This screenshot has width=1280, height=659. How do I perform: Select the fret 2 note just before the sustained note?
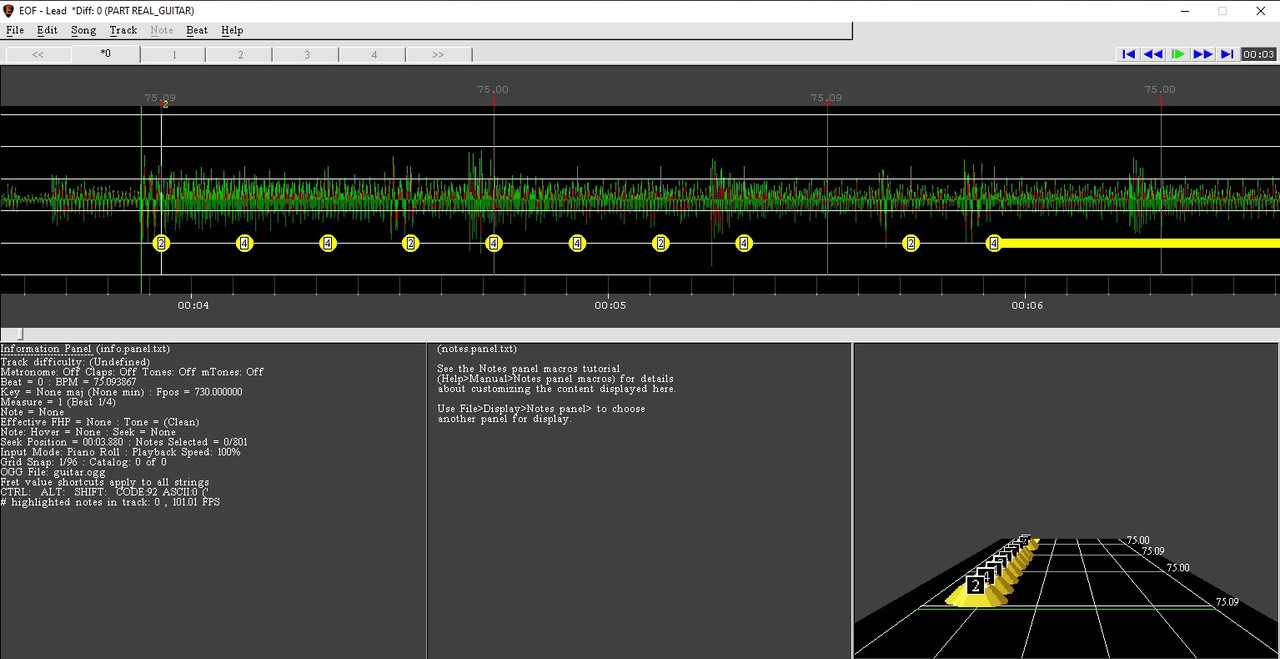910,243
